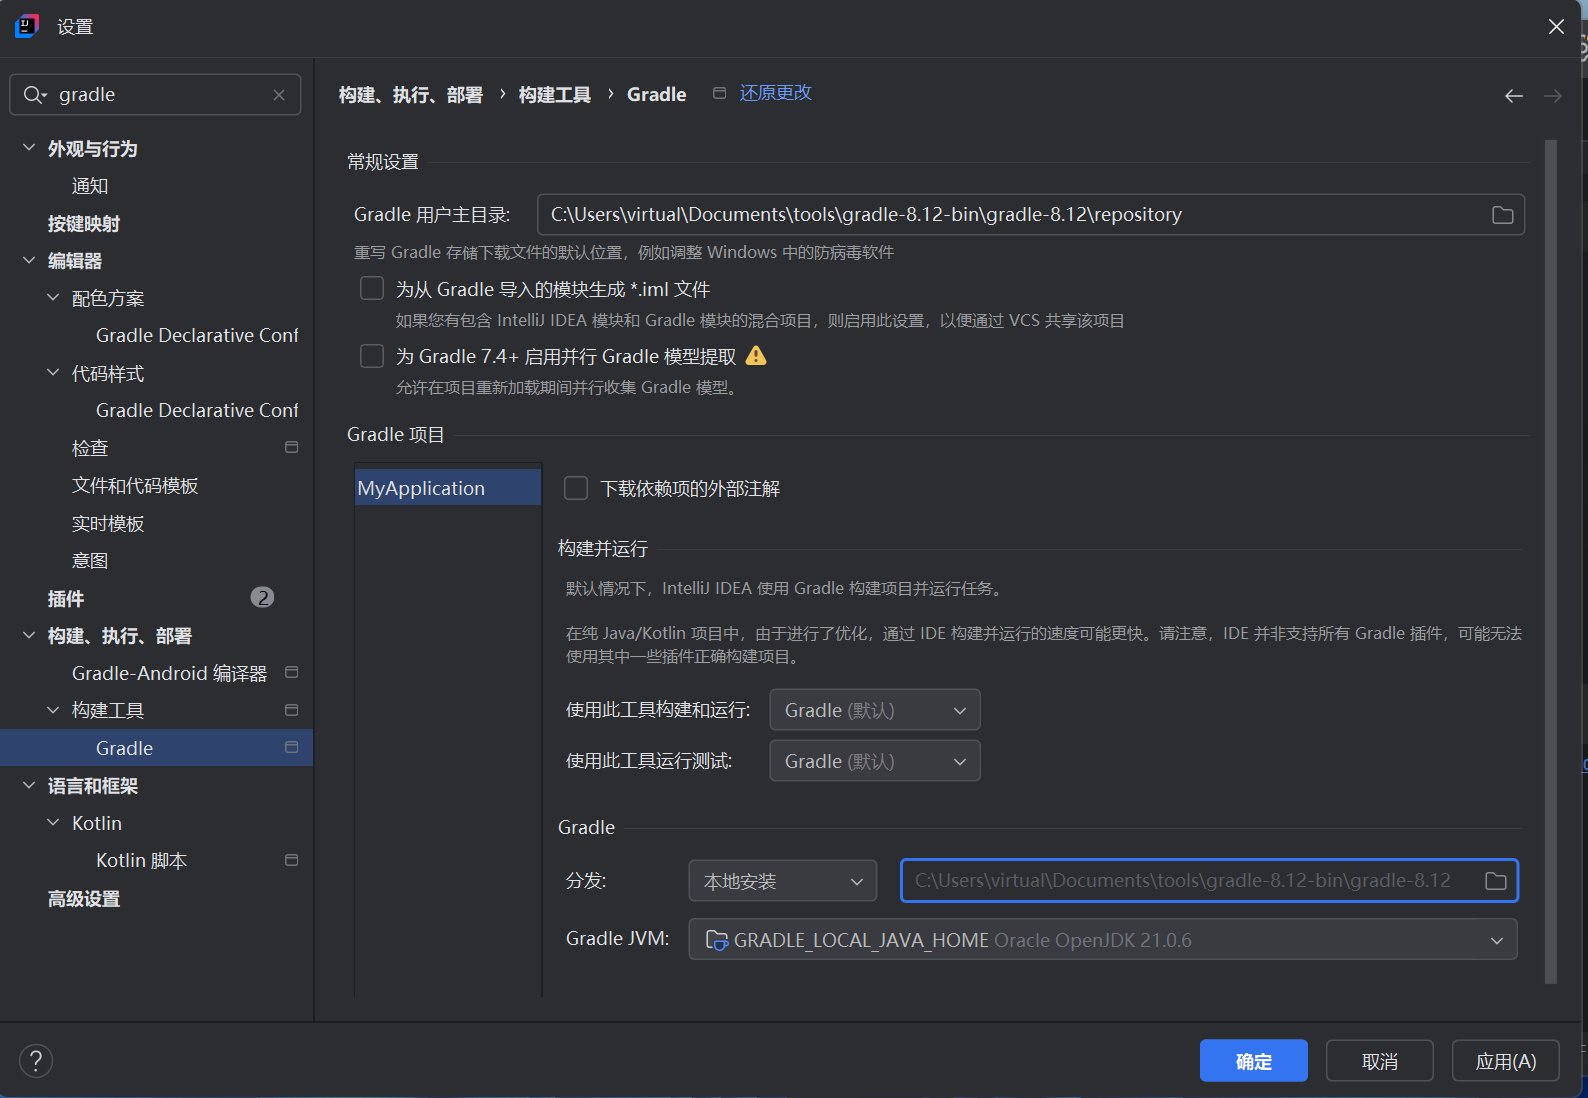Screen dimensions: 1588x1098
Task: Select MyApplication in Gradle projects list
Action: 447,488
